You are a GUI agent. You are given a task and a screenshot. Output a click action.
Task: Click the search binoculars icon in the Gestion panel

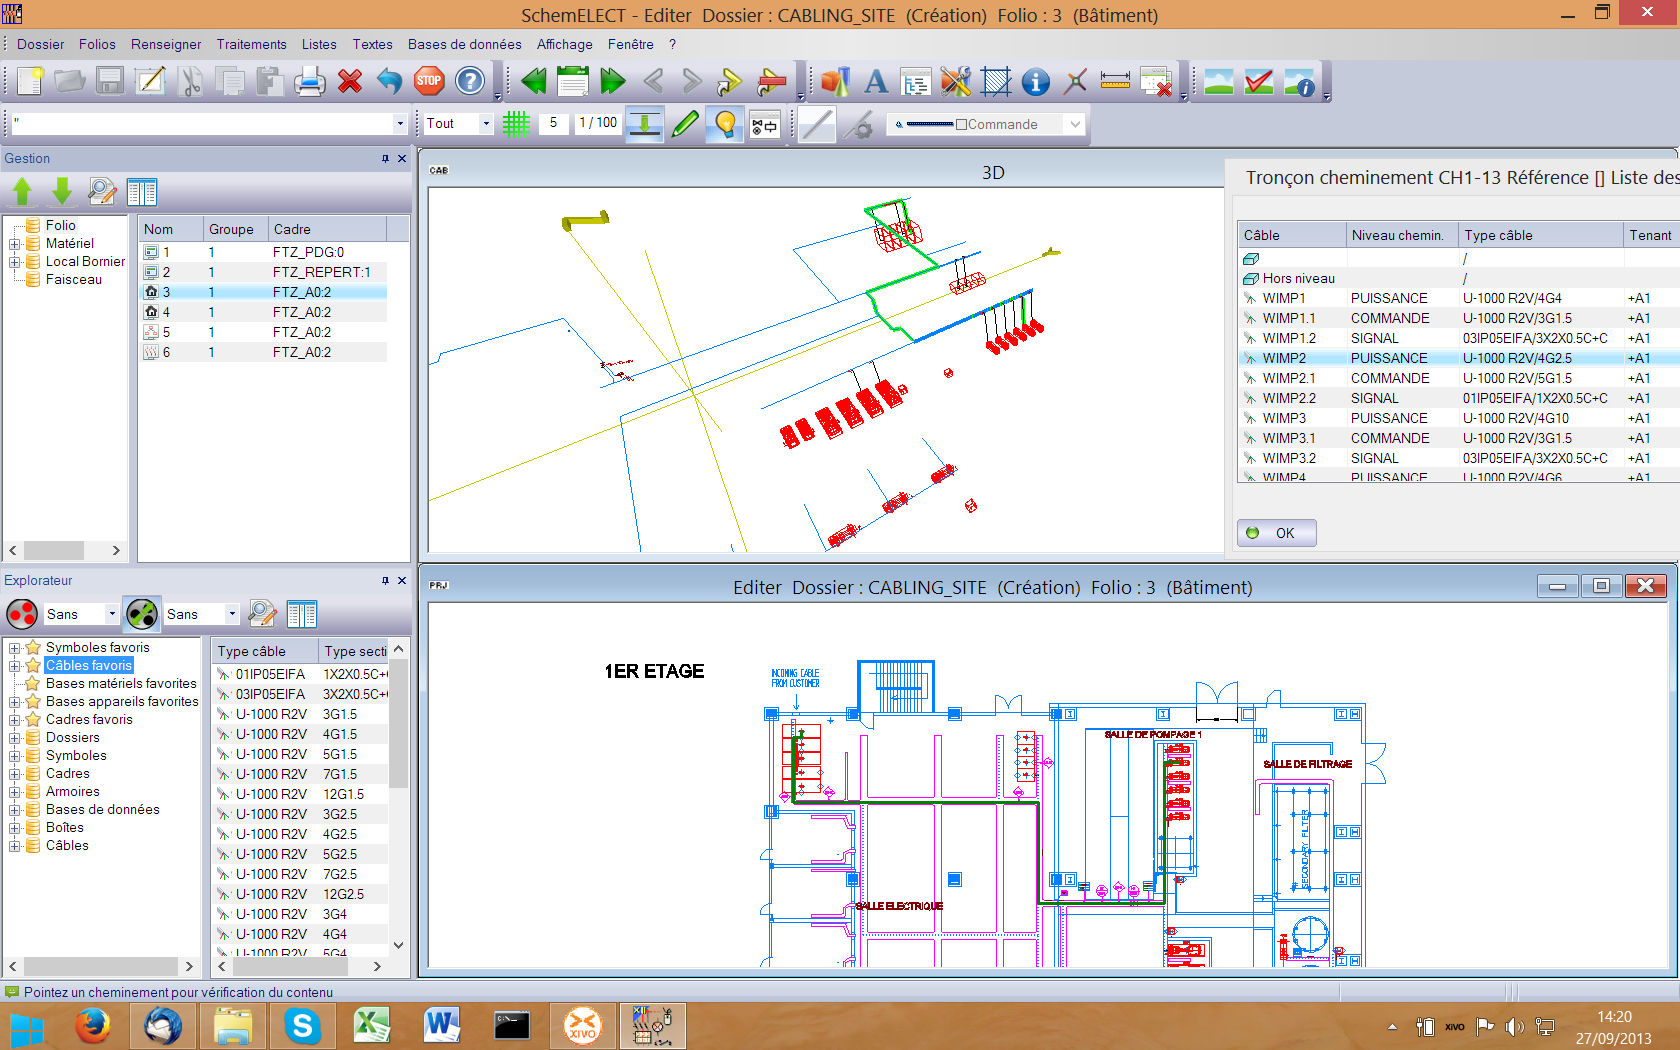click(x=103, y=191)
